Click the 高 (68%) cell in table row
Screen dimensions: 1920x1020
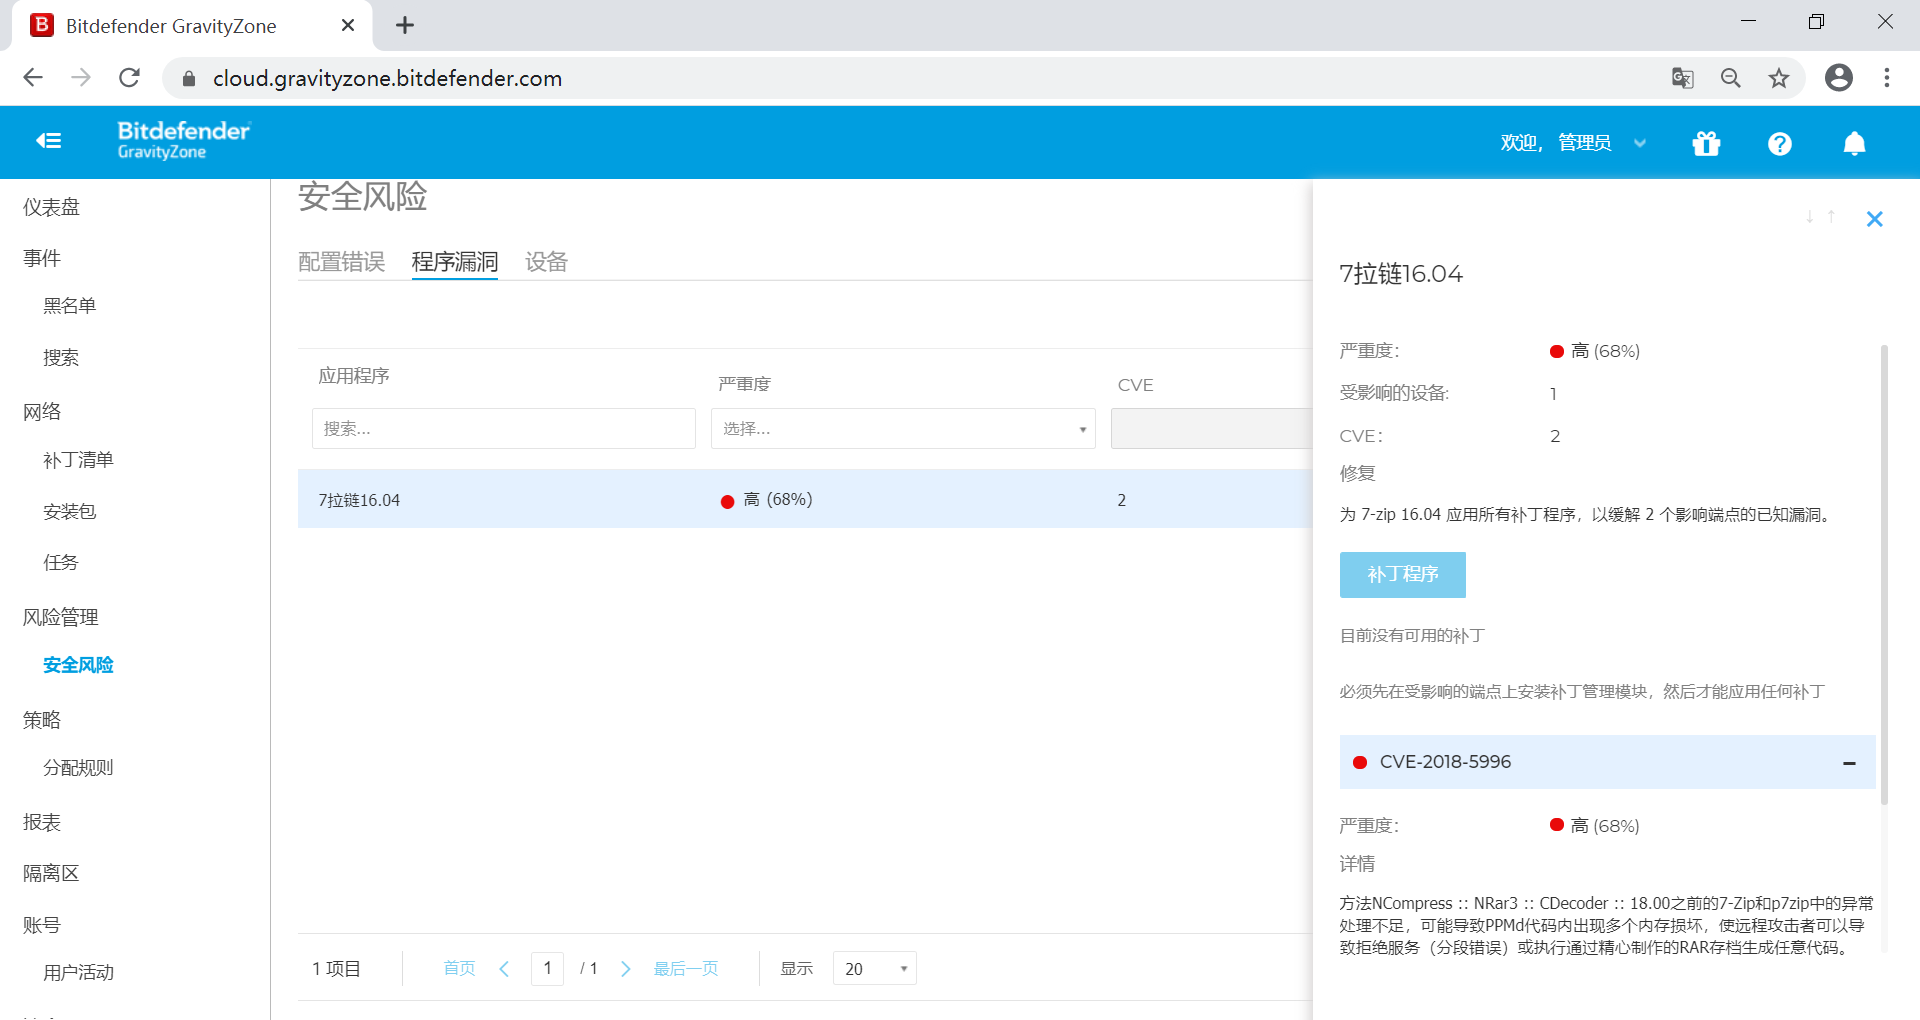point(767,500)
